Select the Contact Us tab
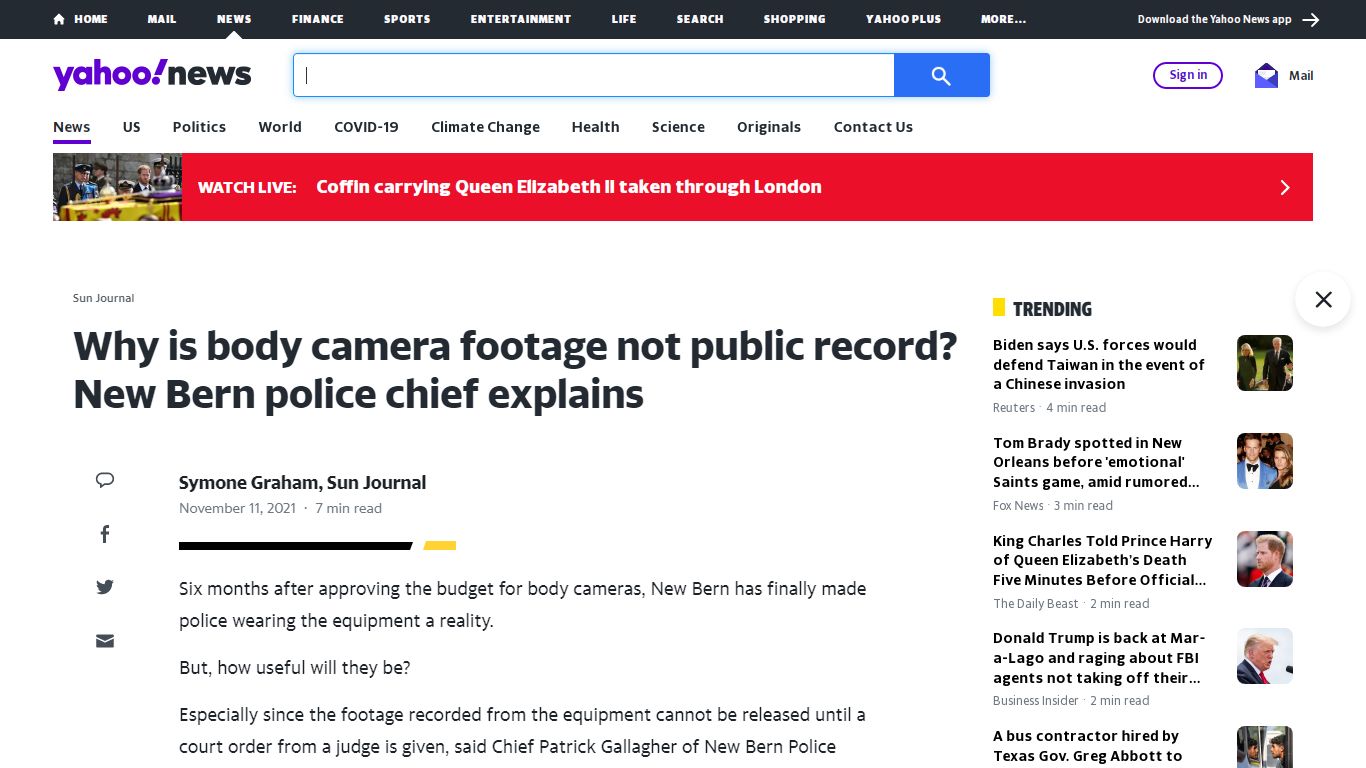Viewport: 1366px width, 768px height. click(x=873, y=127)
